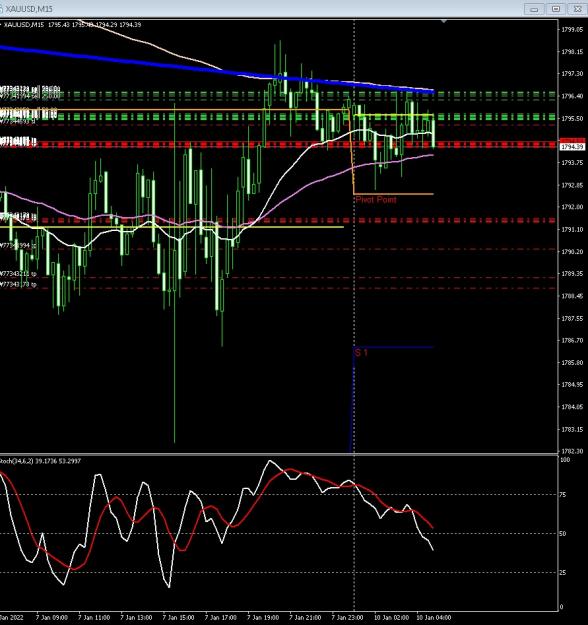Click price scale value 1782.30

point(572,451)
